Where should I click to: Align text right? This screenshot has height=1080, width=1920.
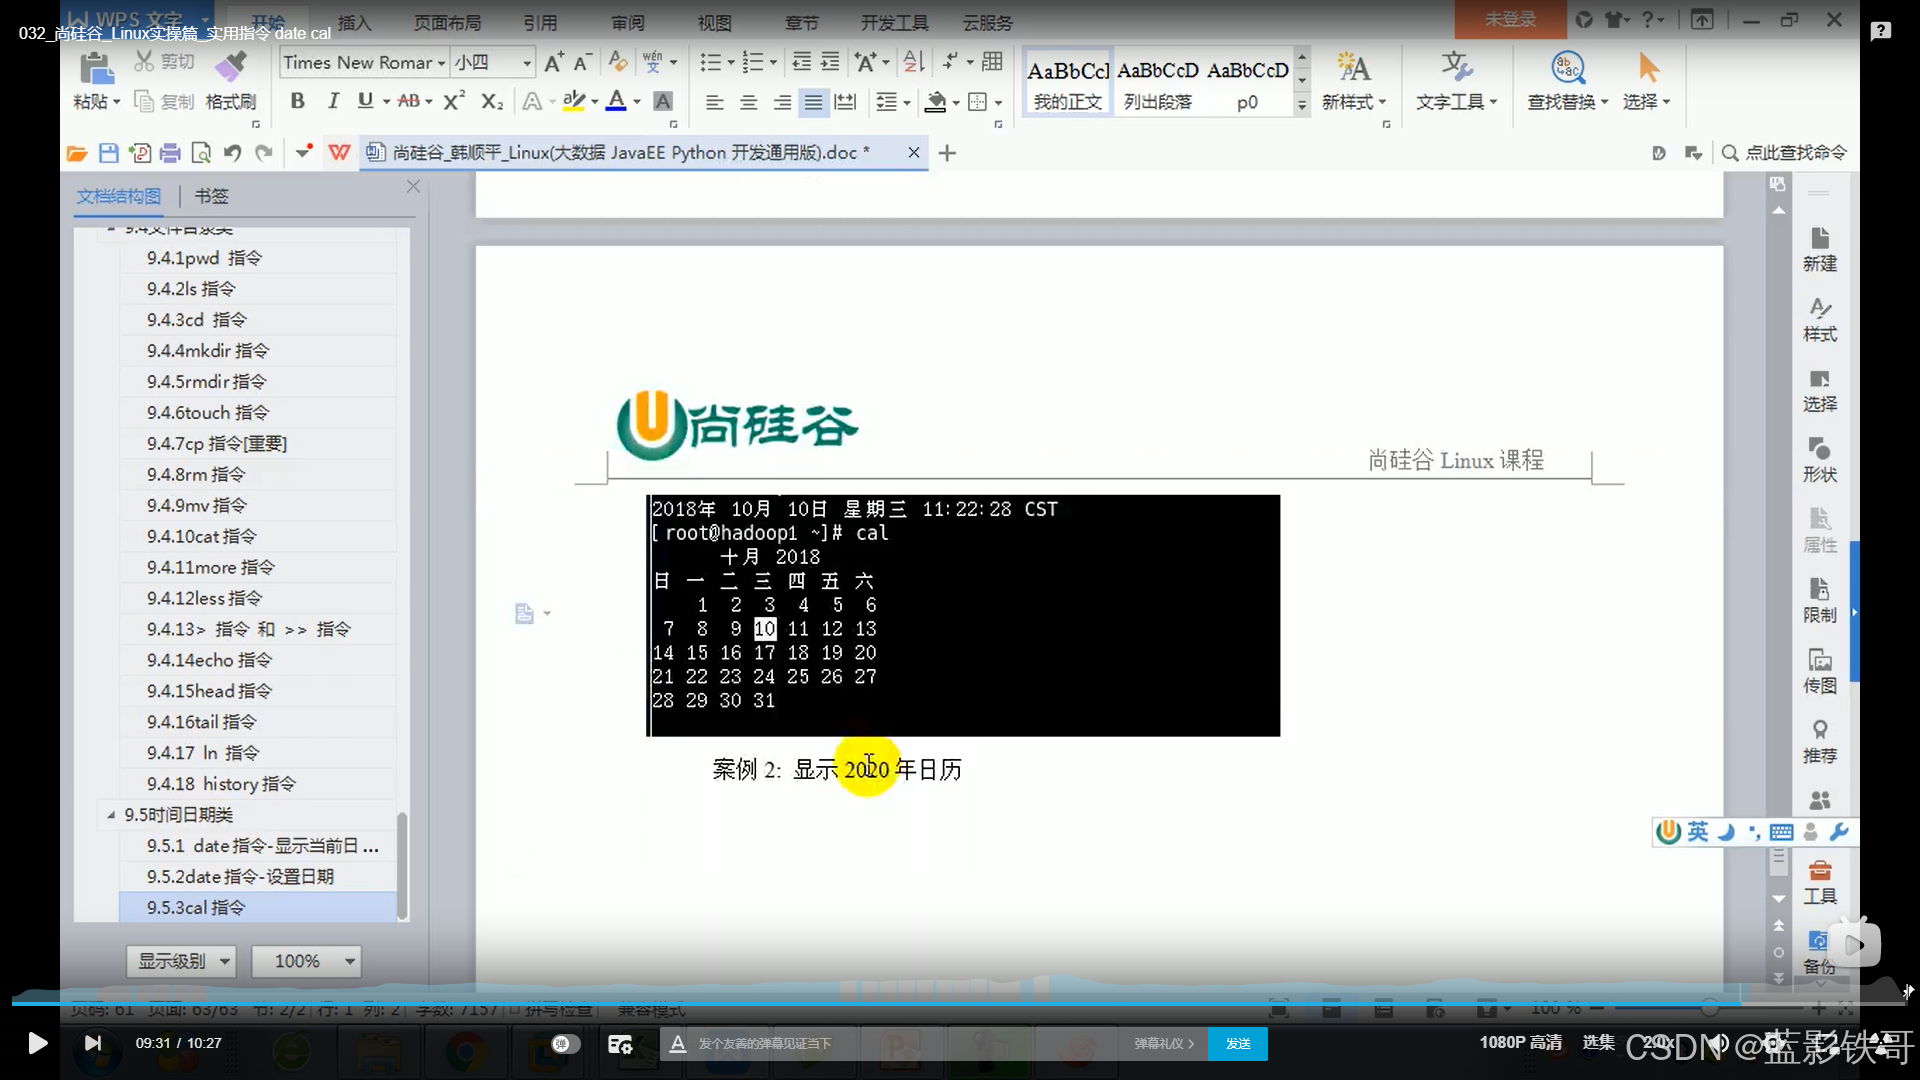coord(782,102)
